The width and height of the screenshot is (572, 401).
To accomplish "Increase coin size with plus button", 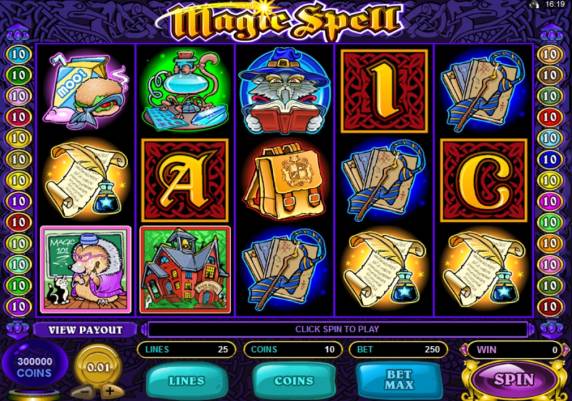I will (x=109, y=391).
